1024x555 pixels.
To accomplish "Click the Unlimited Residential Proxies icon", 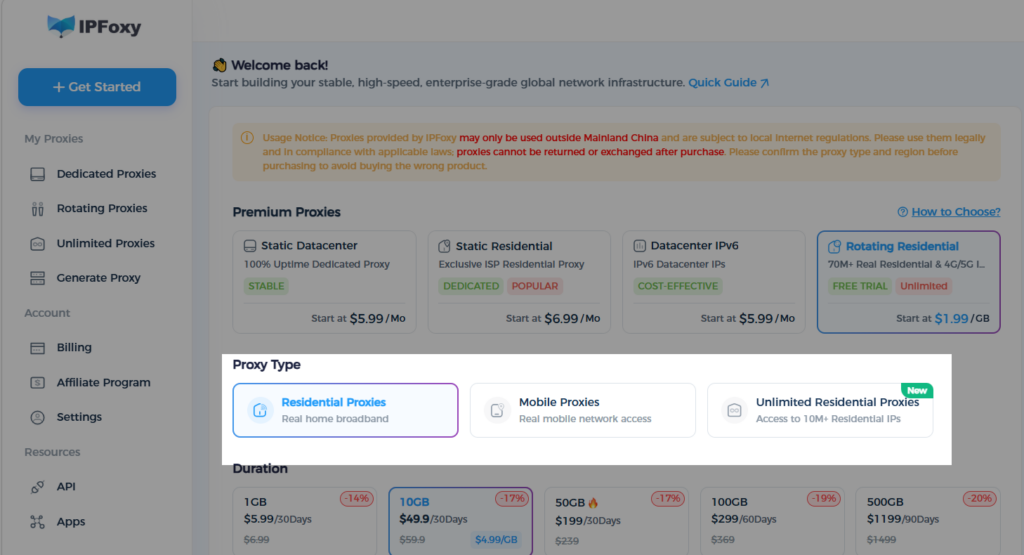I will pos(734,411).
